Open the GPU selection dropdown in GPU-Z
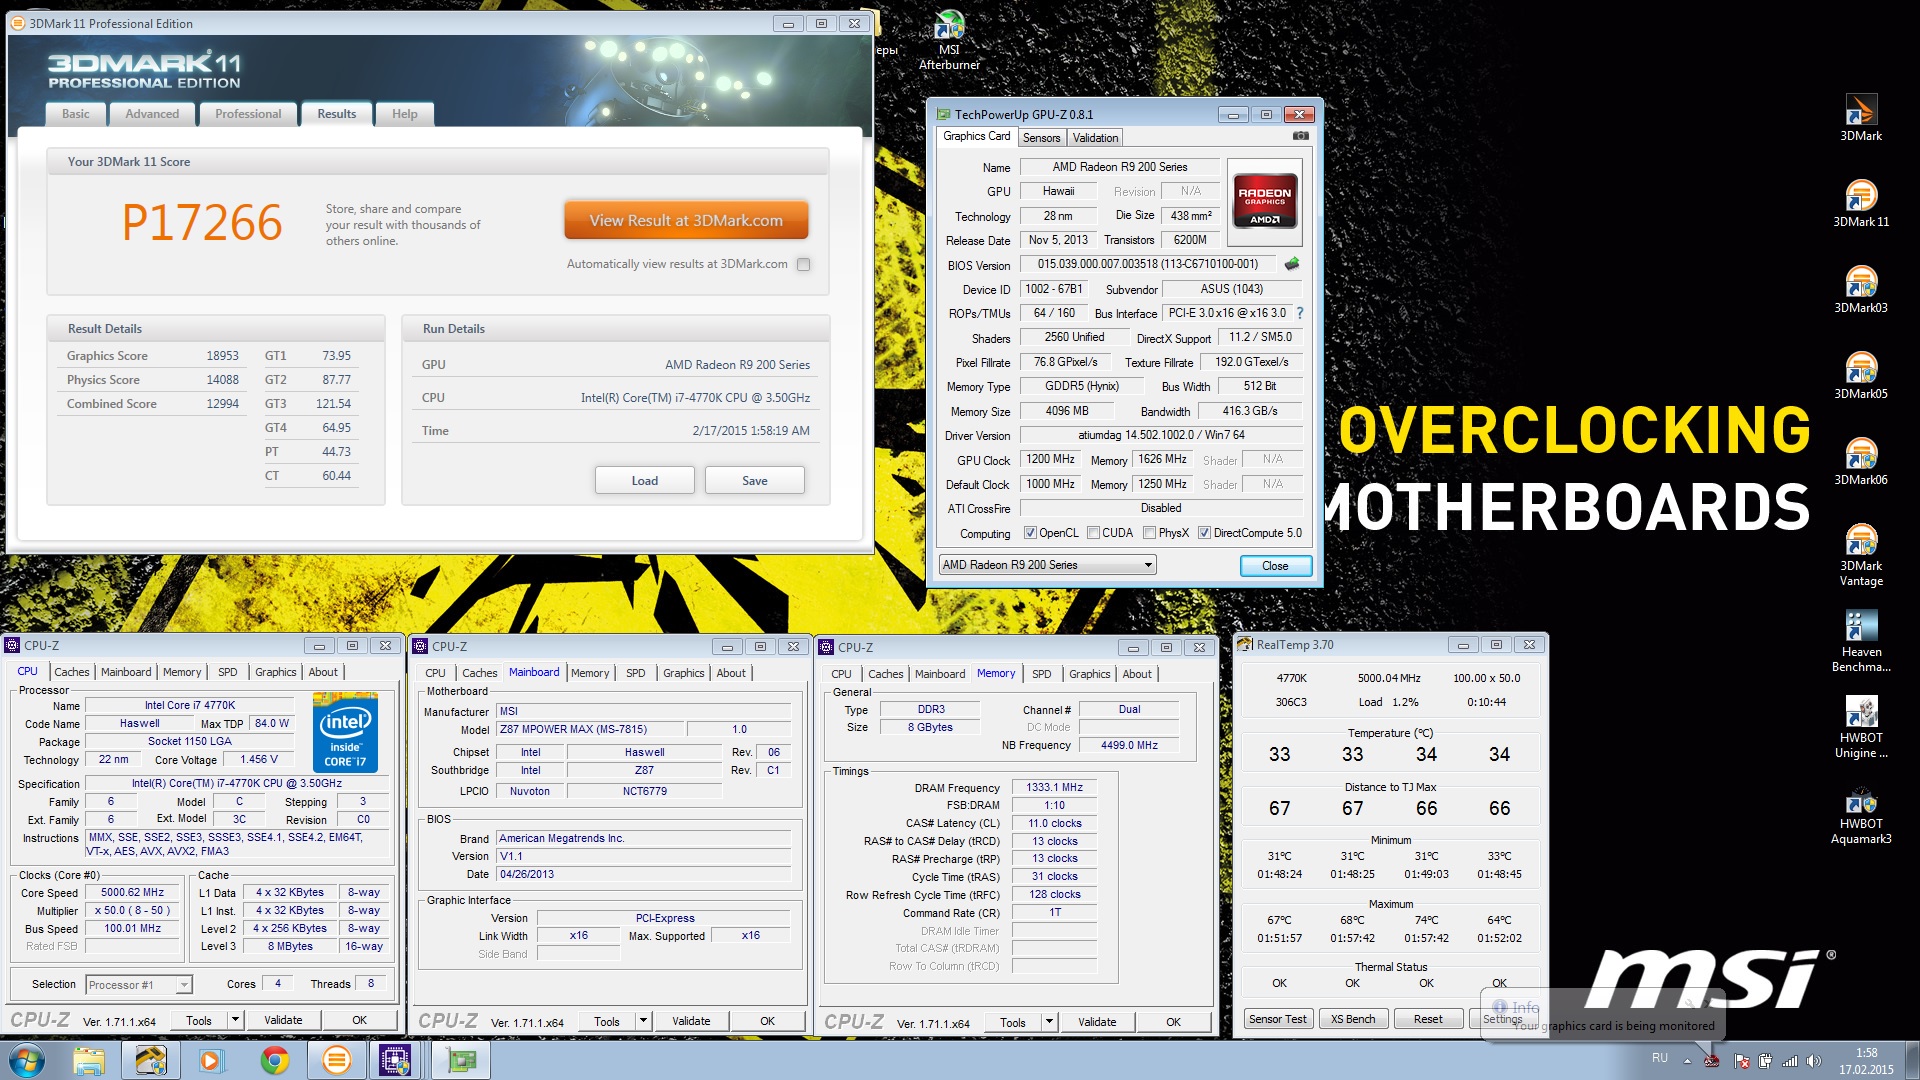The image size is (1920, 1080). [1047, 565]
